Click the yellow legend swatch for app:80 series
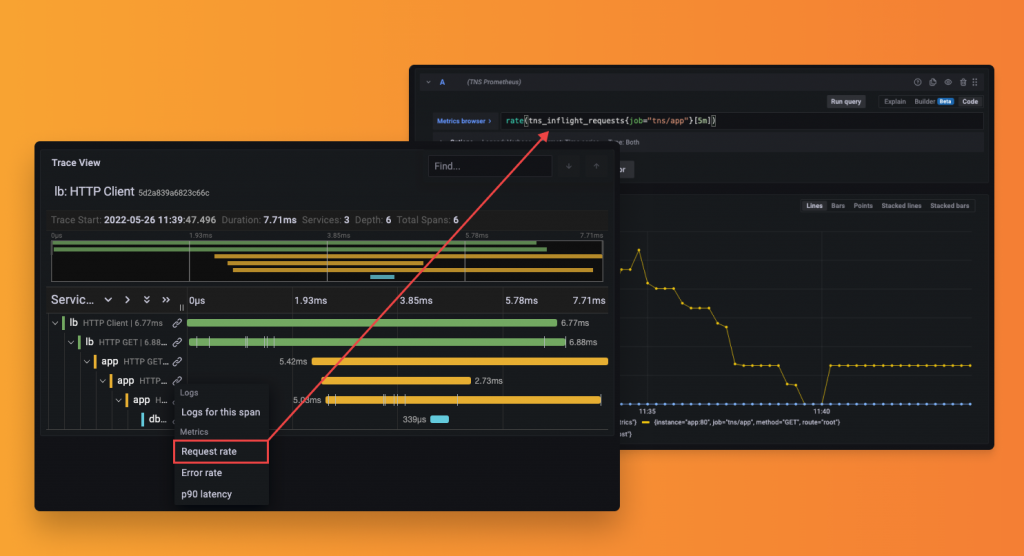1024x556 pixels. click(645, 423)
